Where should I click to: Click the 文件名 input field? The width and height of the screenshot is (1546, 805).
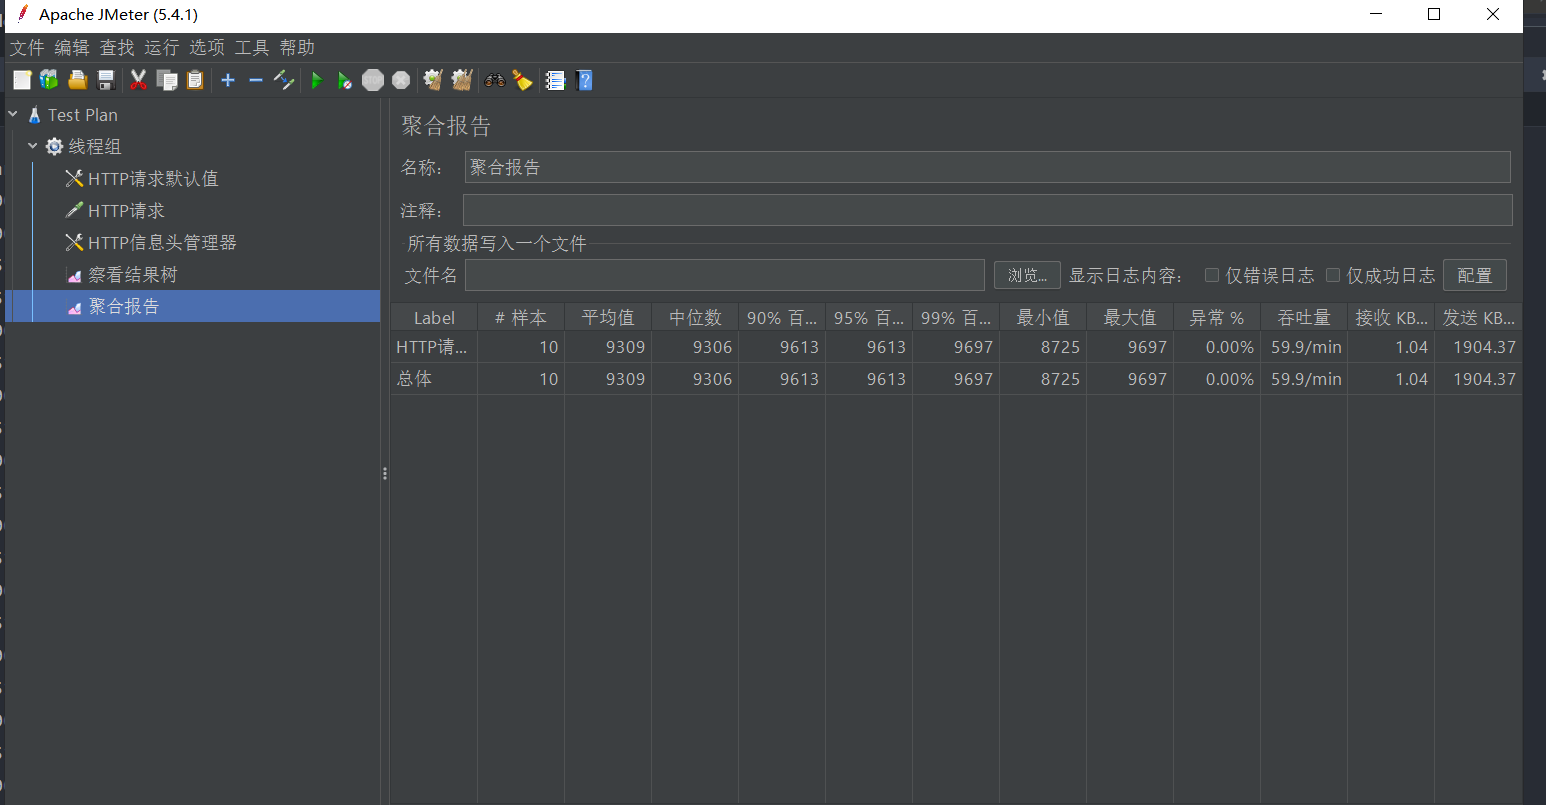pyautogui.click(x=725, y=275)
